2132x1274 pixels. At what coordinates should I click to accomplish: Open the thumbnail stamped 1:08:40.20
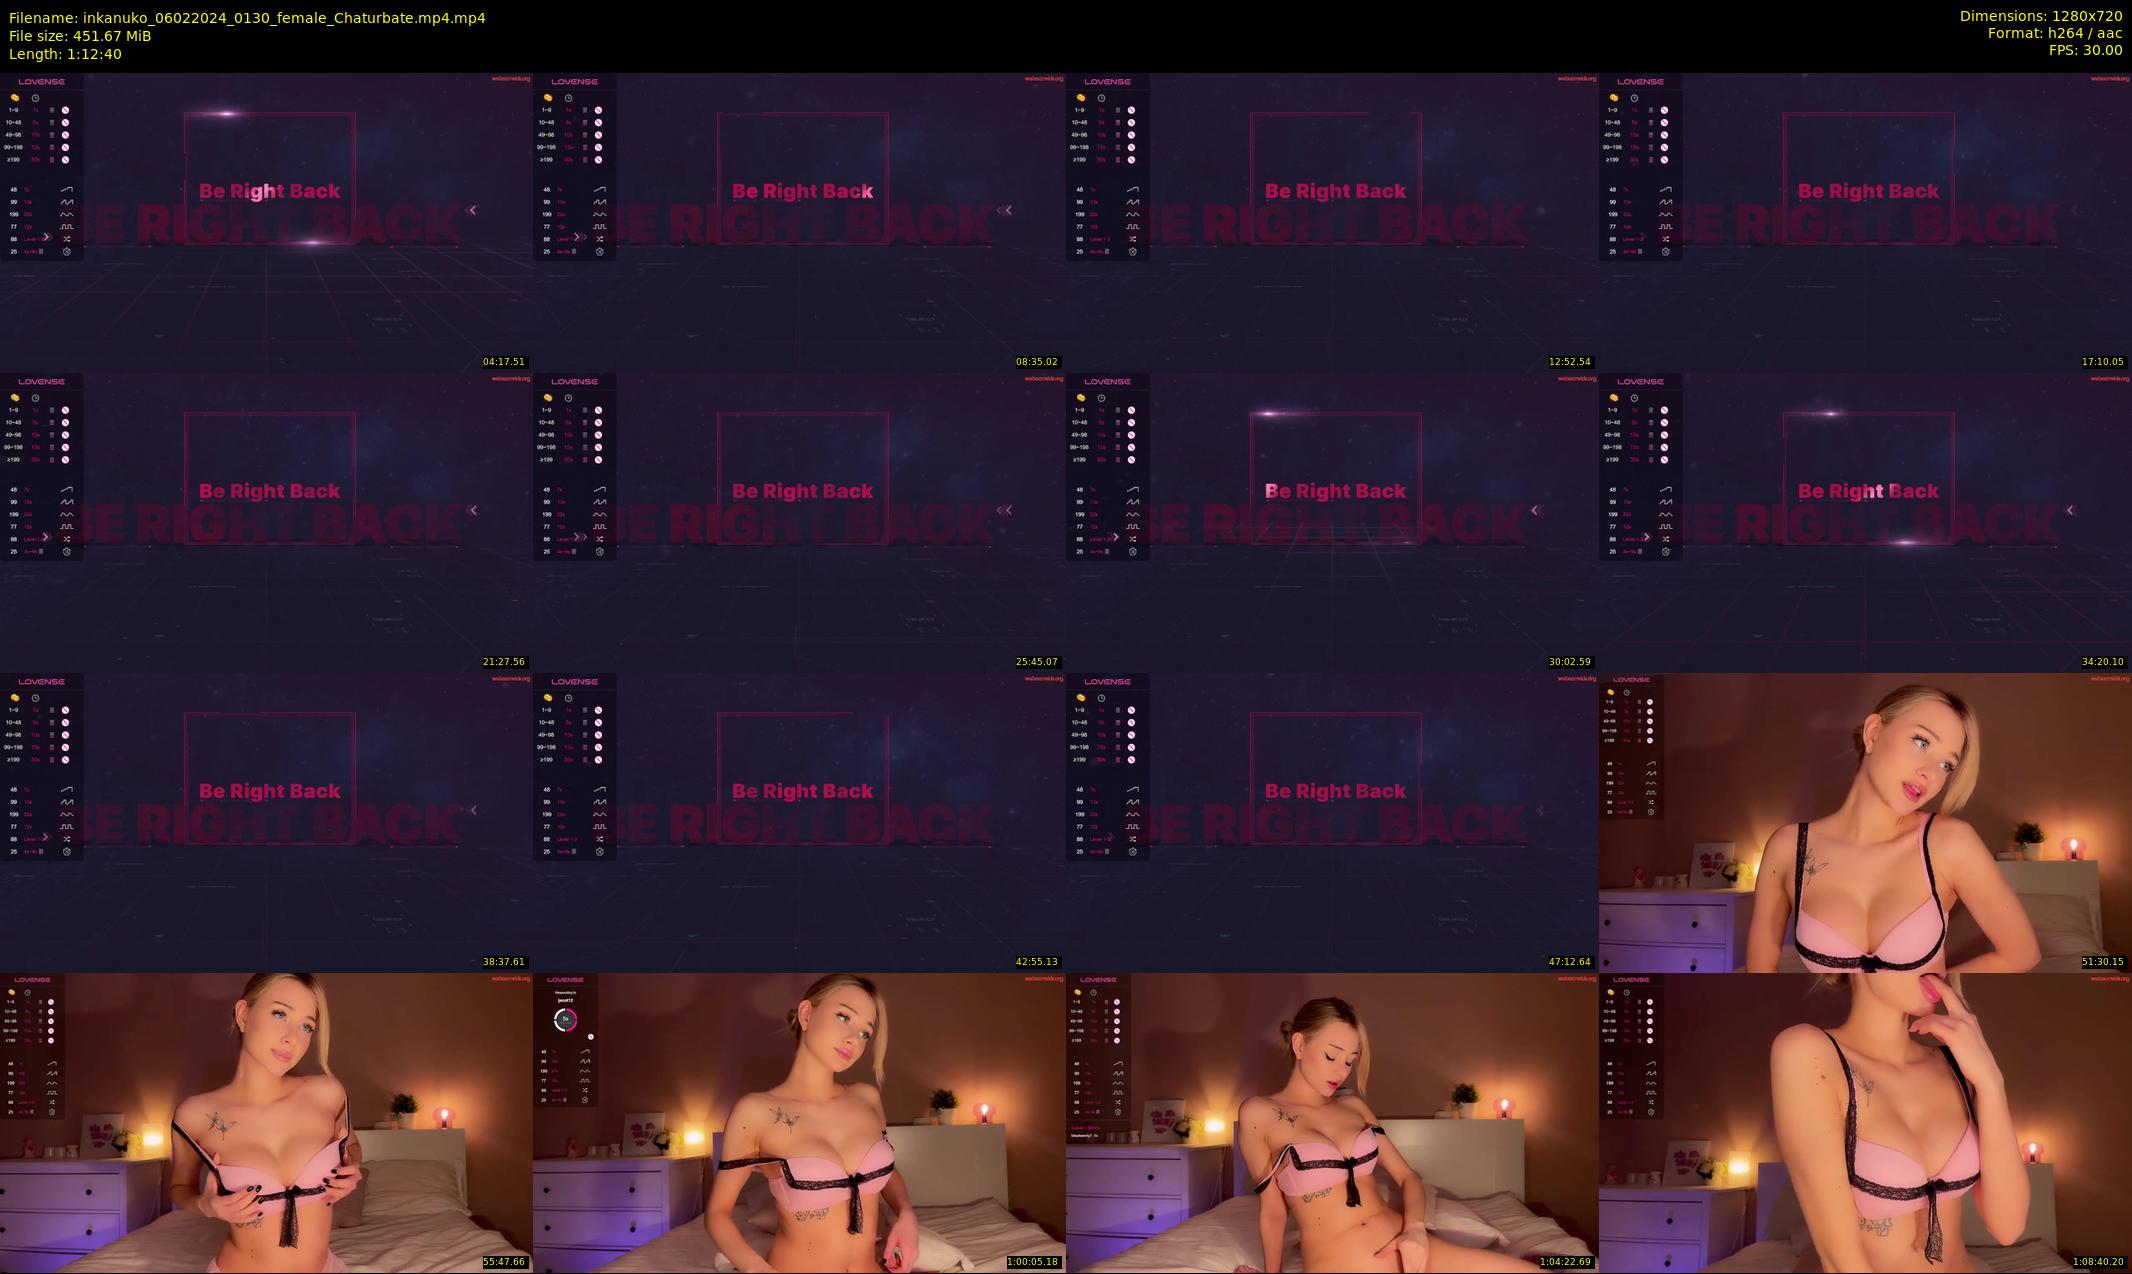click(x=1865, y=1122)
